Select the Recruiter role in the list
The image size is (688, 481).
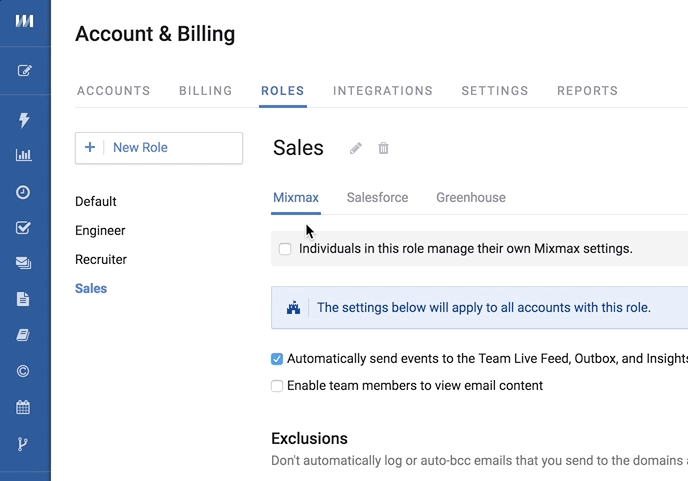click(x=101, y=260)
